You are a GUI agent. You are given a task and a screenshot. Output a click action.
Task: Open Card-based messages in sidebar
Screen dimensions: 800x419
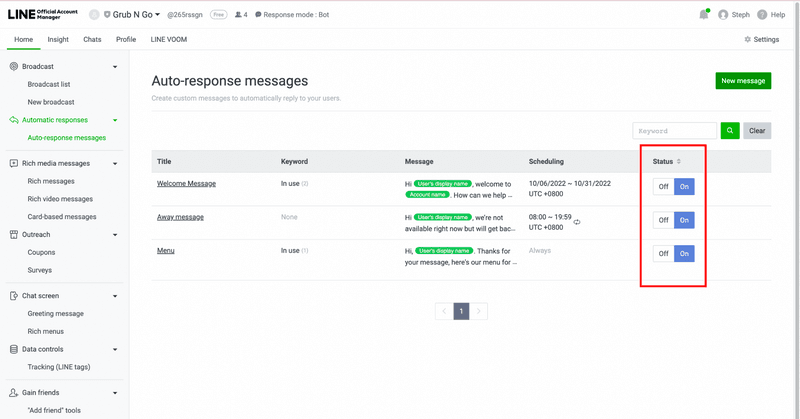[x=62, y=217]
